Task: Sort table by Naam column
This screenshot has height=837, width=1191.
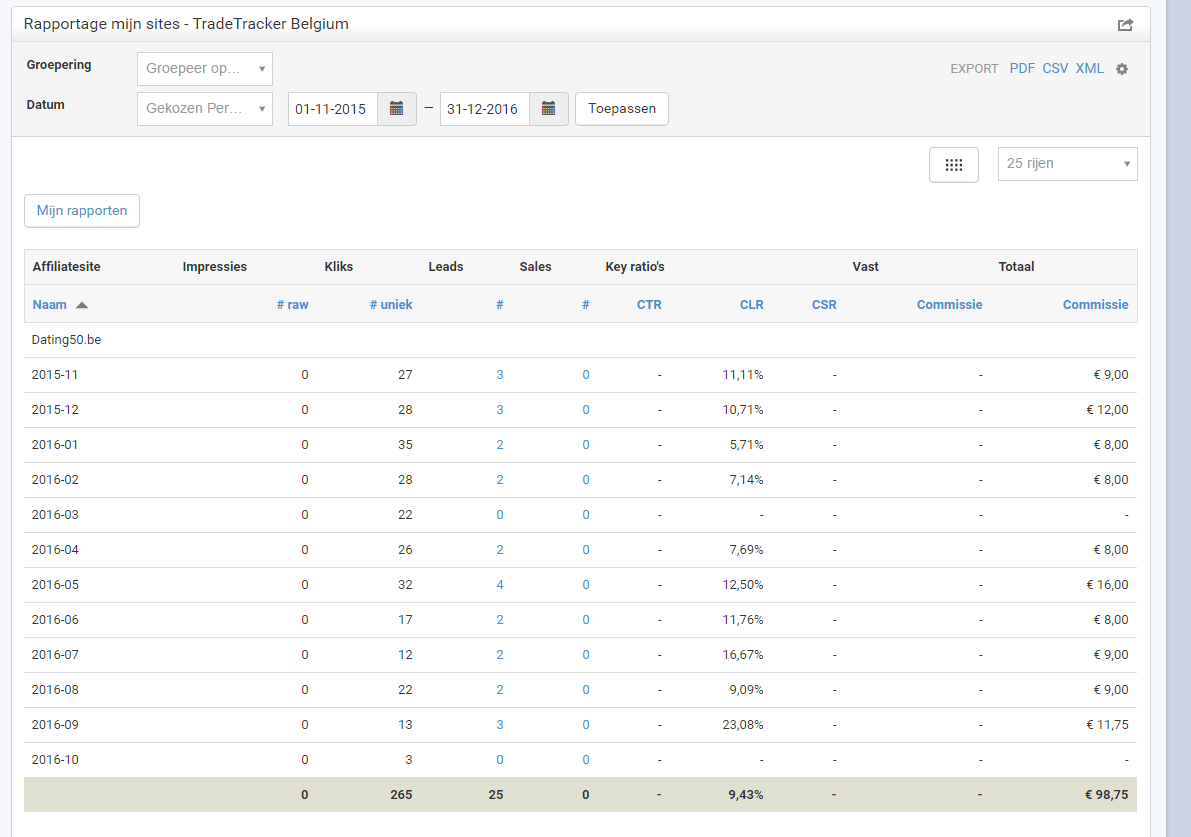Action: (x=49, y=305)
